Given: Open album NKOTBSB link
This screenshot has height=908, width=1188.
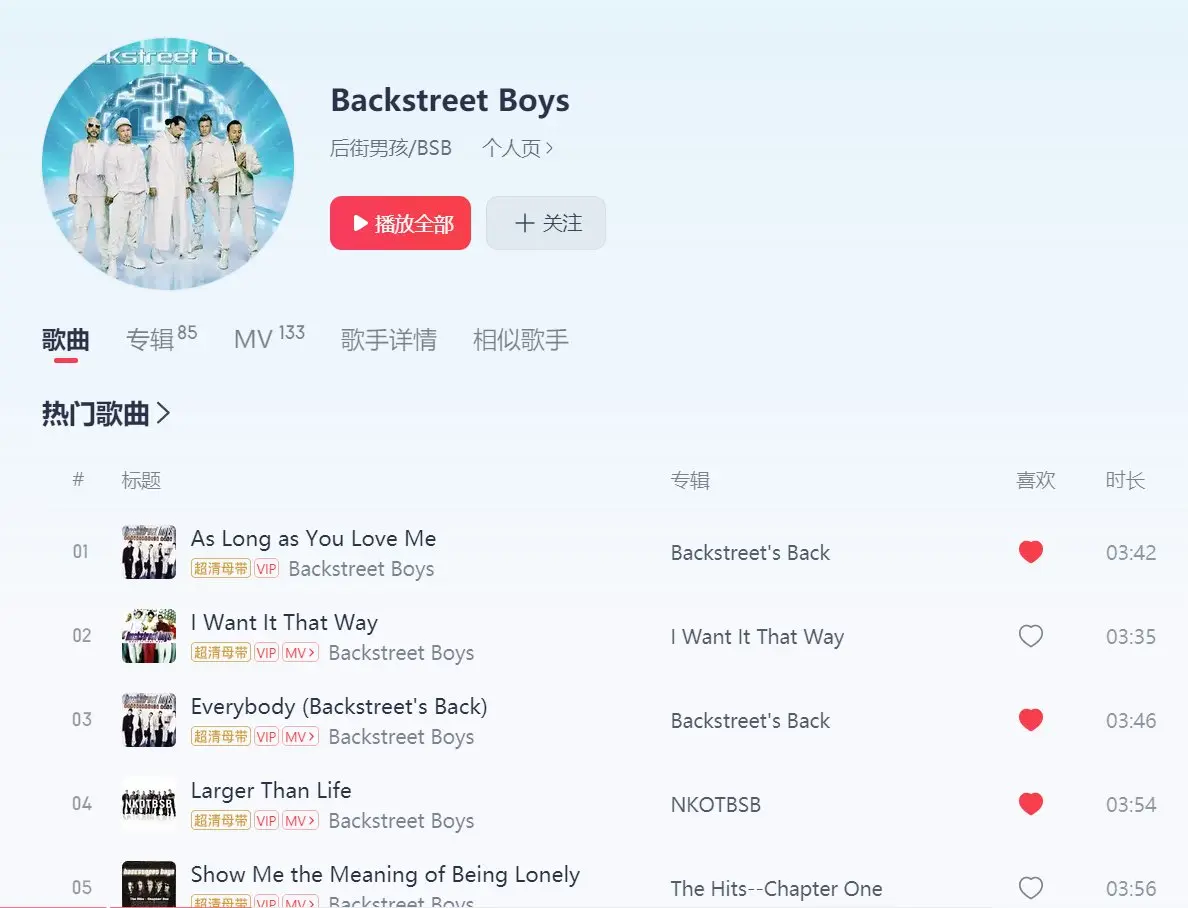Looking at the screenshot, I should coord(715,804).
